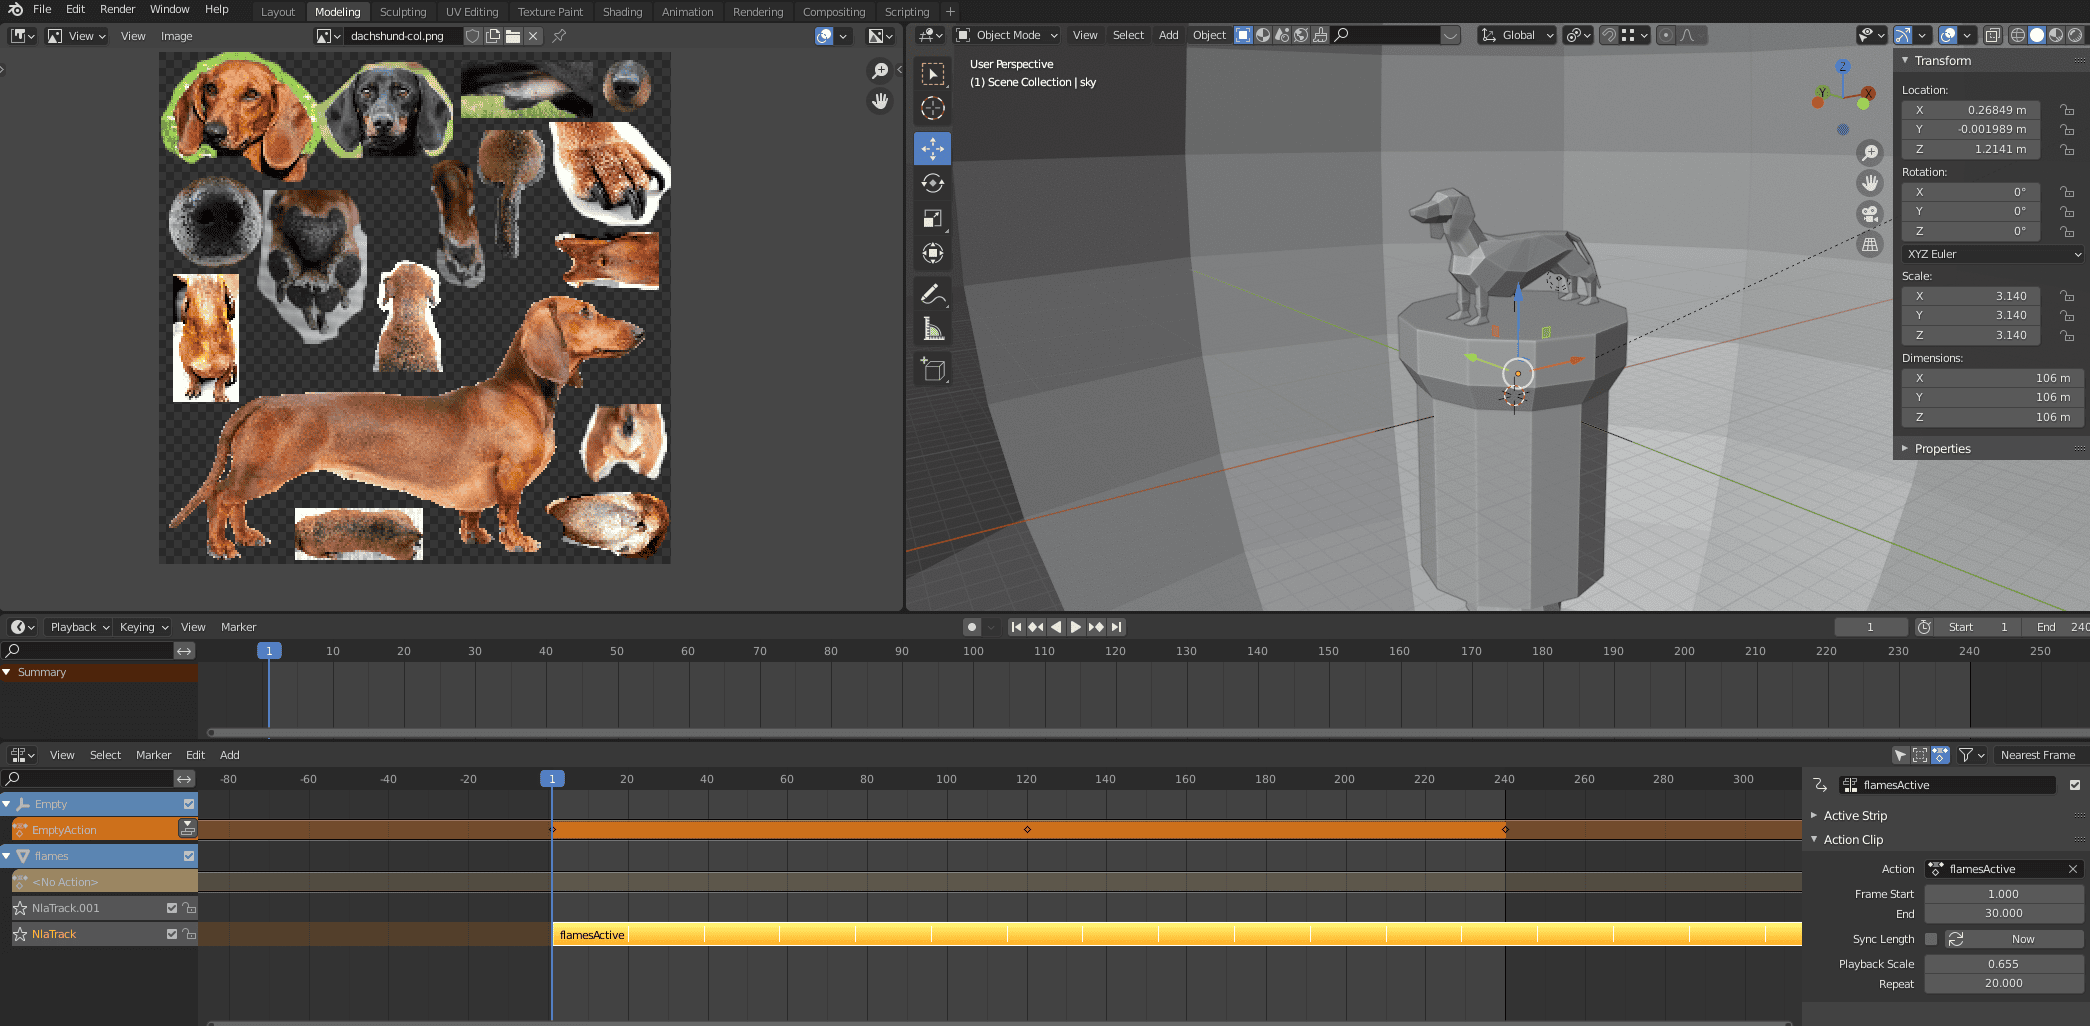Screen dimensions: 2090x1026
Task: Choose the Add Cube tool
Action: (932, 370)
